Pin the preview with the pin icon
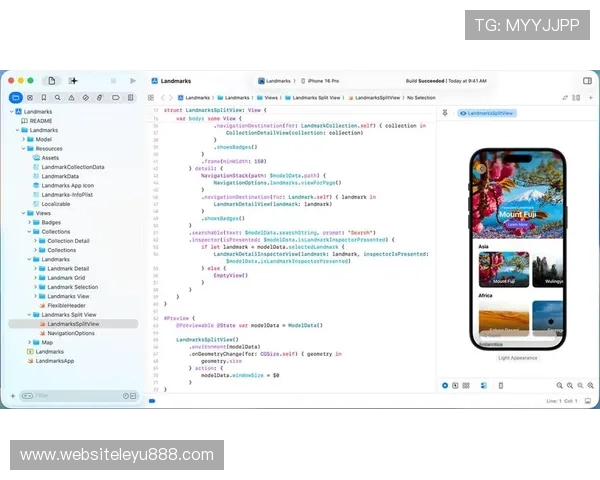The height and width of the screenshot is (480, 600). 446,113
